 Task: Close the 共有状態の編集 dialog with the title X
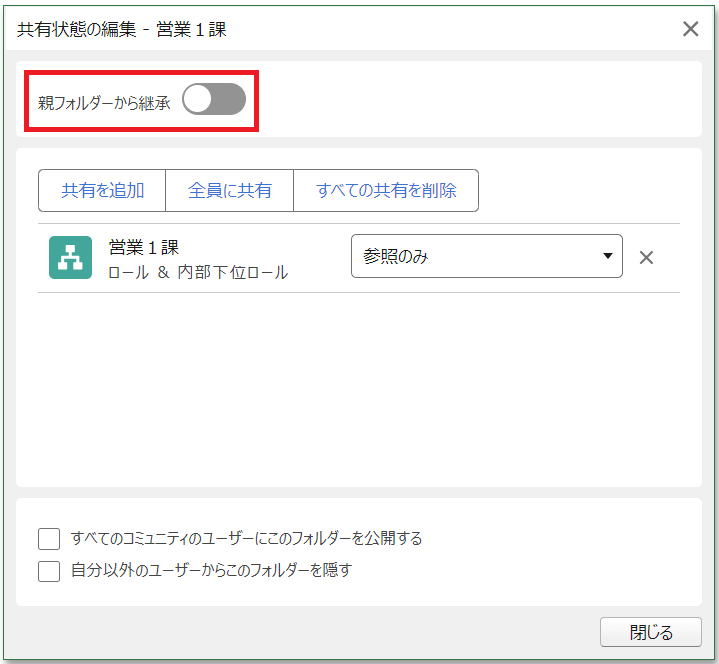[x=690, y=29]
